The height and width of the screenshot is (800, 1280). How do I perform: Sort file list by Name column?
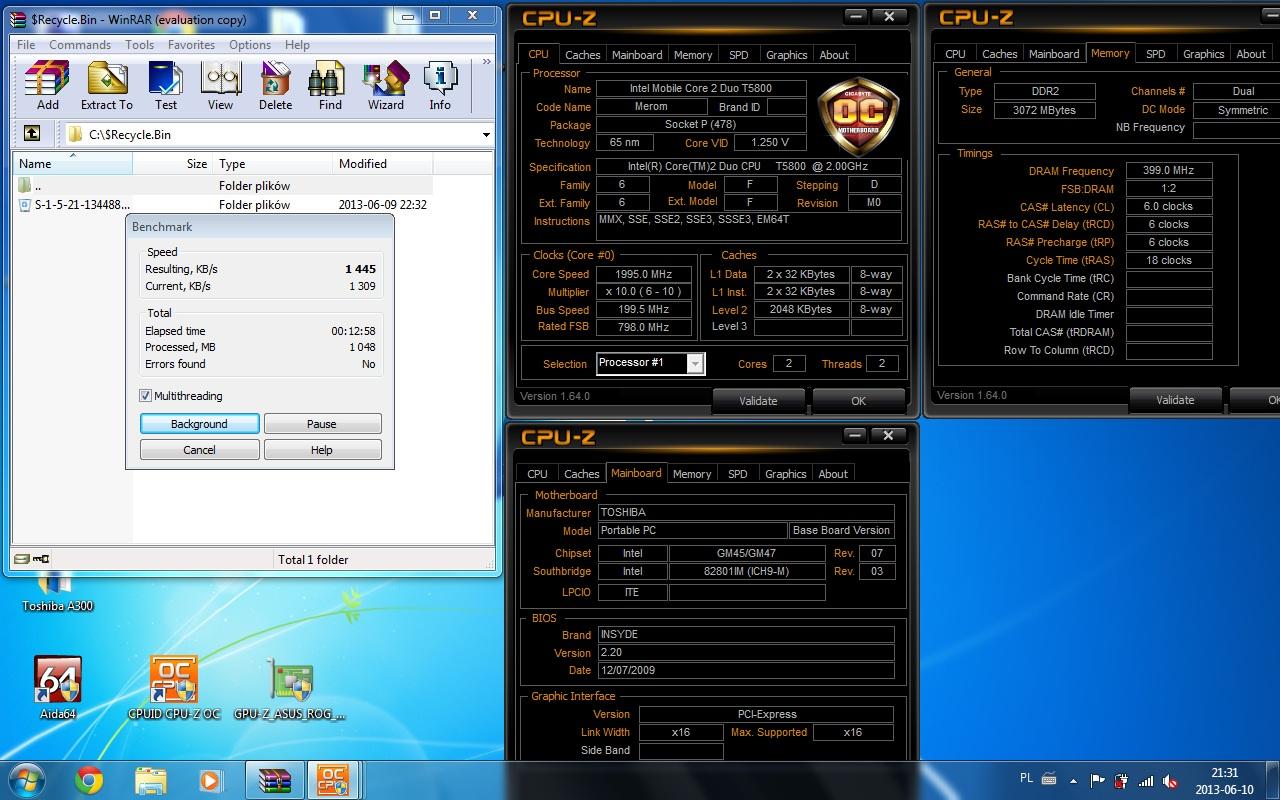[72, 164]
